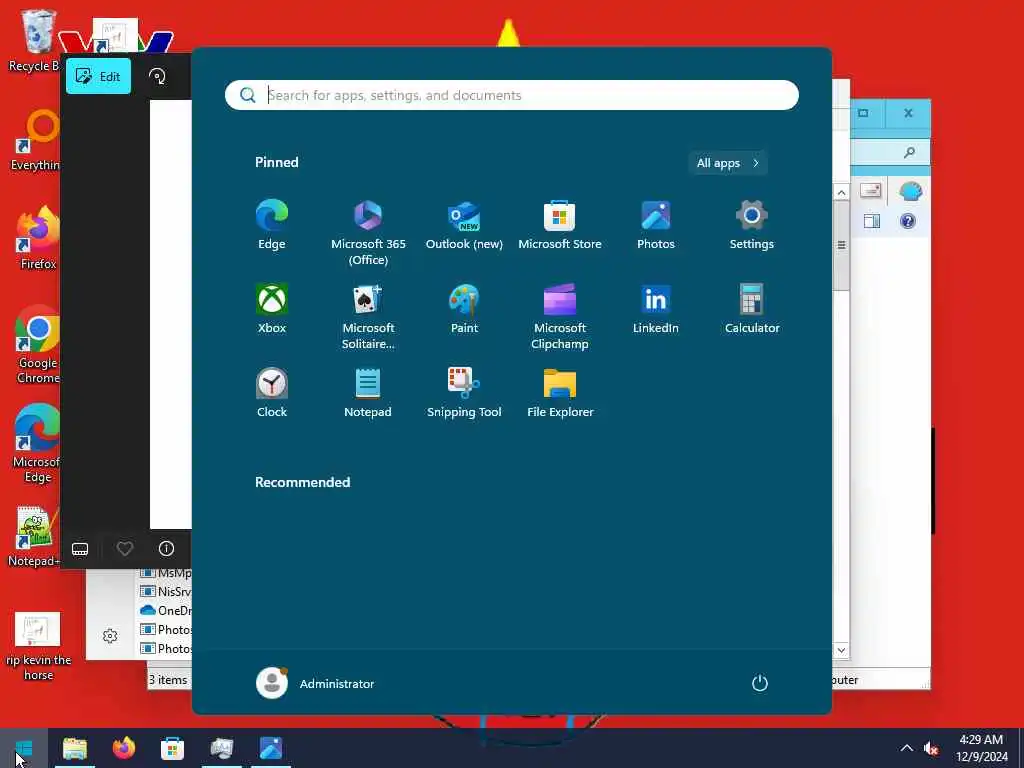The image size is (1024, 768).
Task: Click settings gear in background window
Action: pyautogui.click(x=110, y=636)
